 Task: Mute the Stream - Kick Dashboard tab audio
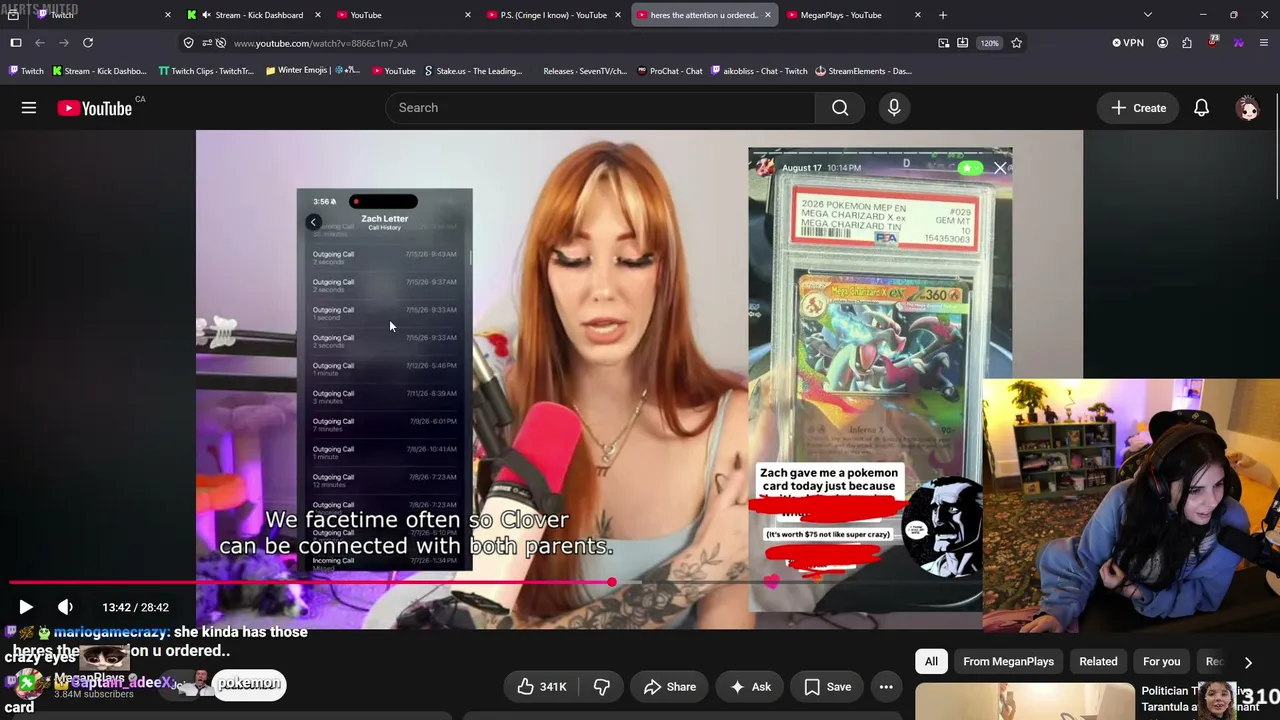(207, 15)
